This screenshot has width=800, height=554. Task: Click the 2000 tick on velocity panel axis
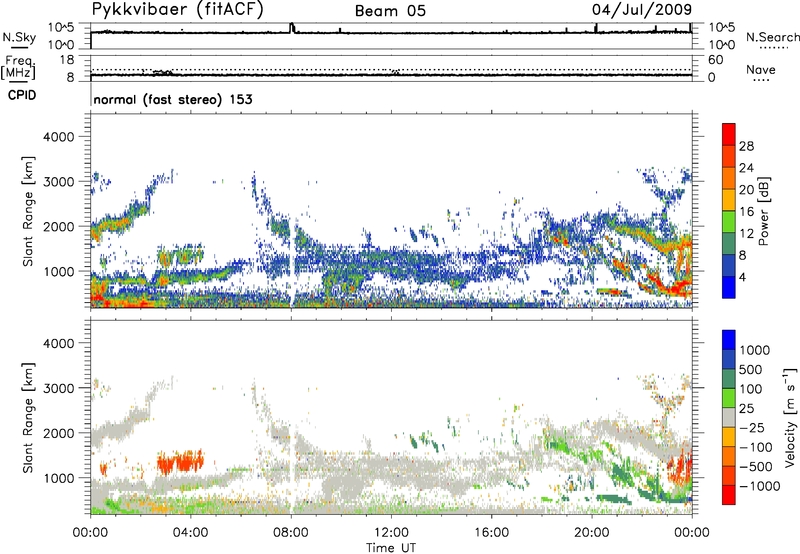[x=59, y=433]
